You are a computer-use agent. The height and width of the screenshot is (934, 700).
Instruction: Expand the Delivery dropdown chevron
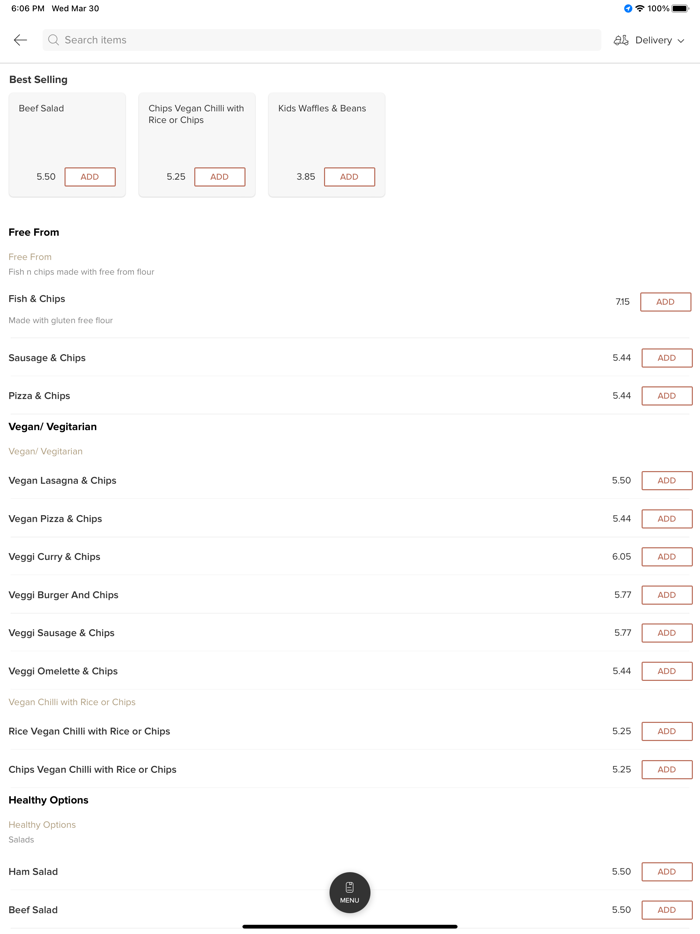tap(681, 41)
